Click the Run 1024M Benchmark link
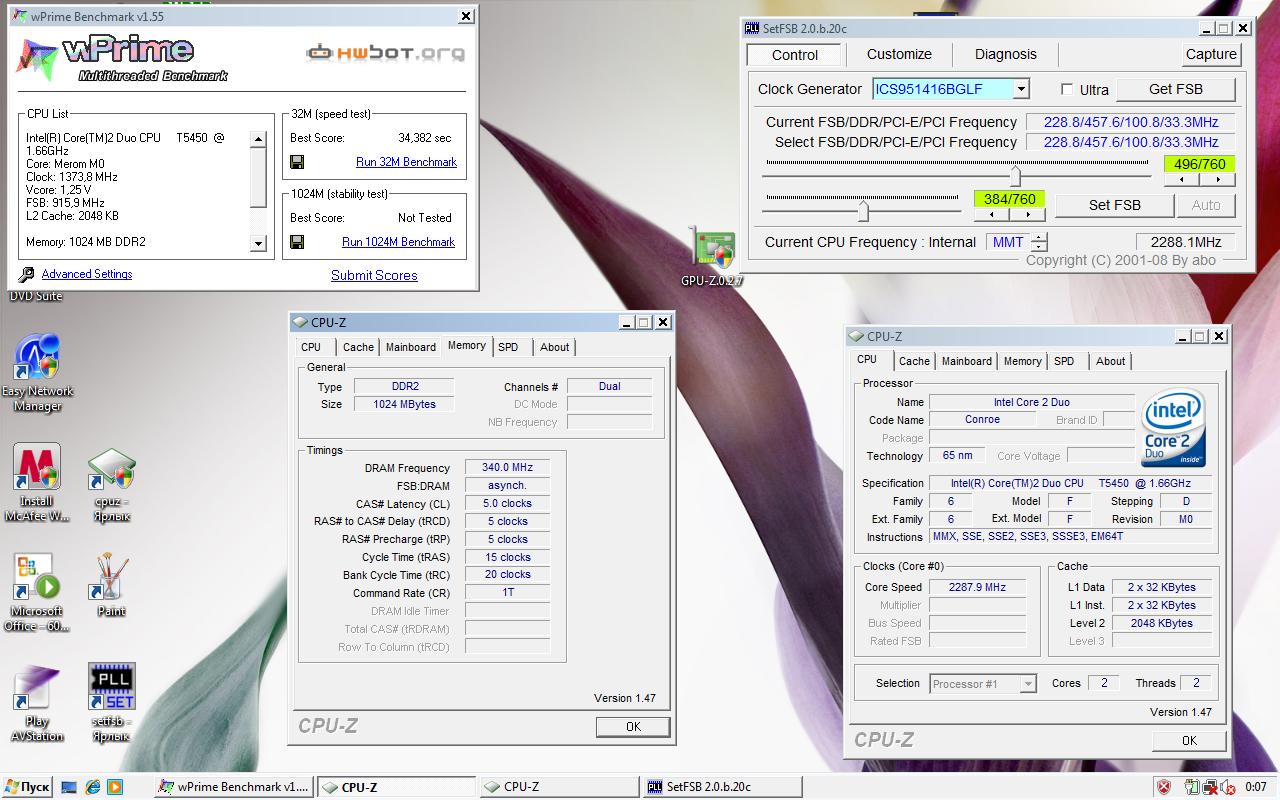 (398, 242)
